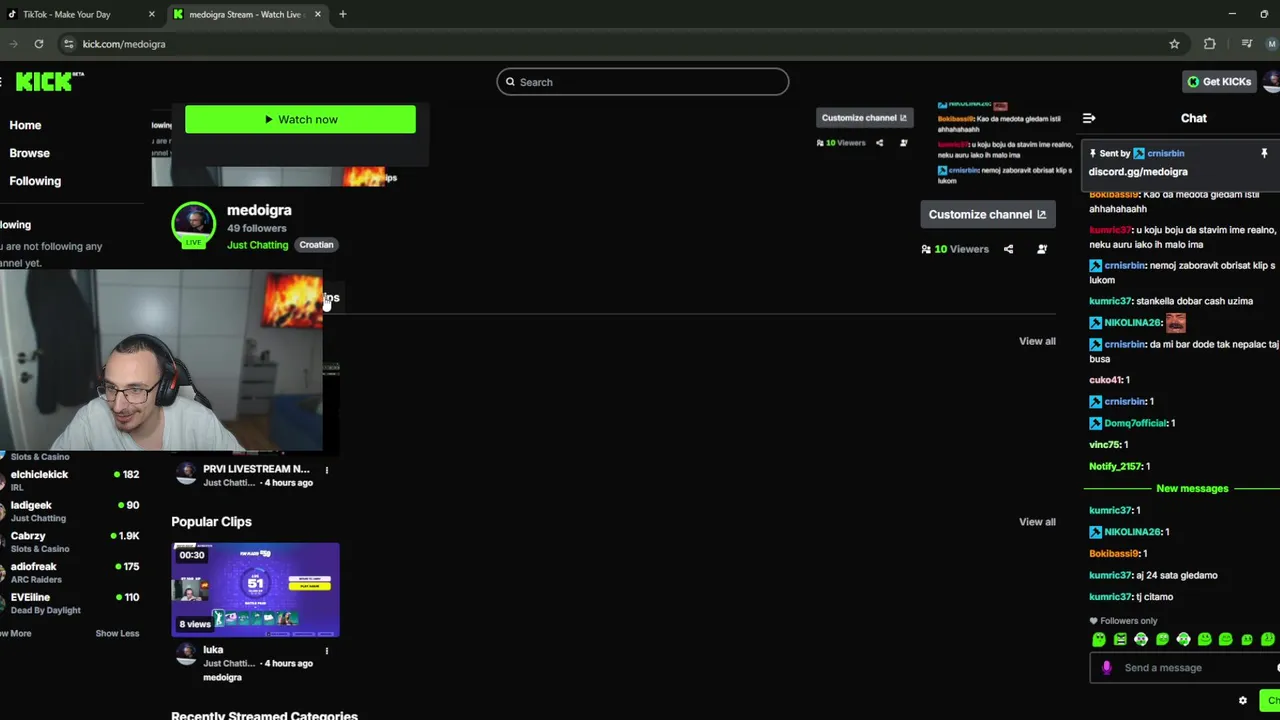Screen dimensions: 1280x720
Task: Click the medoigra channel avatar with LIVE badge
Action: tap(193, 225)
